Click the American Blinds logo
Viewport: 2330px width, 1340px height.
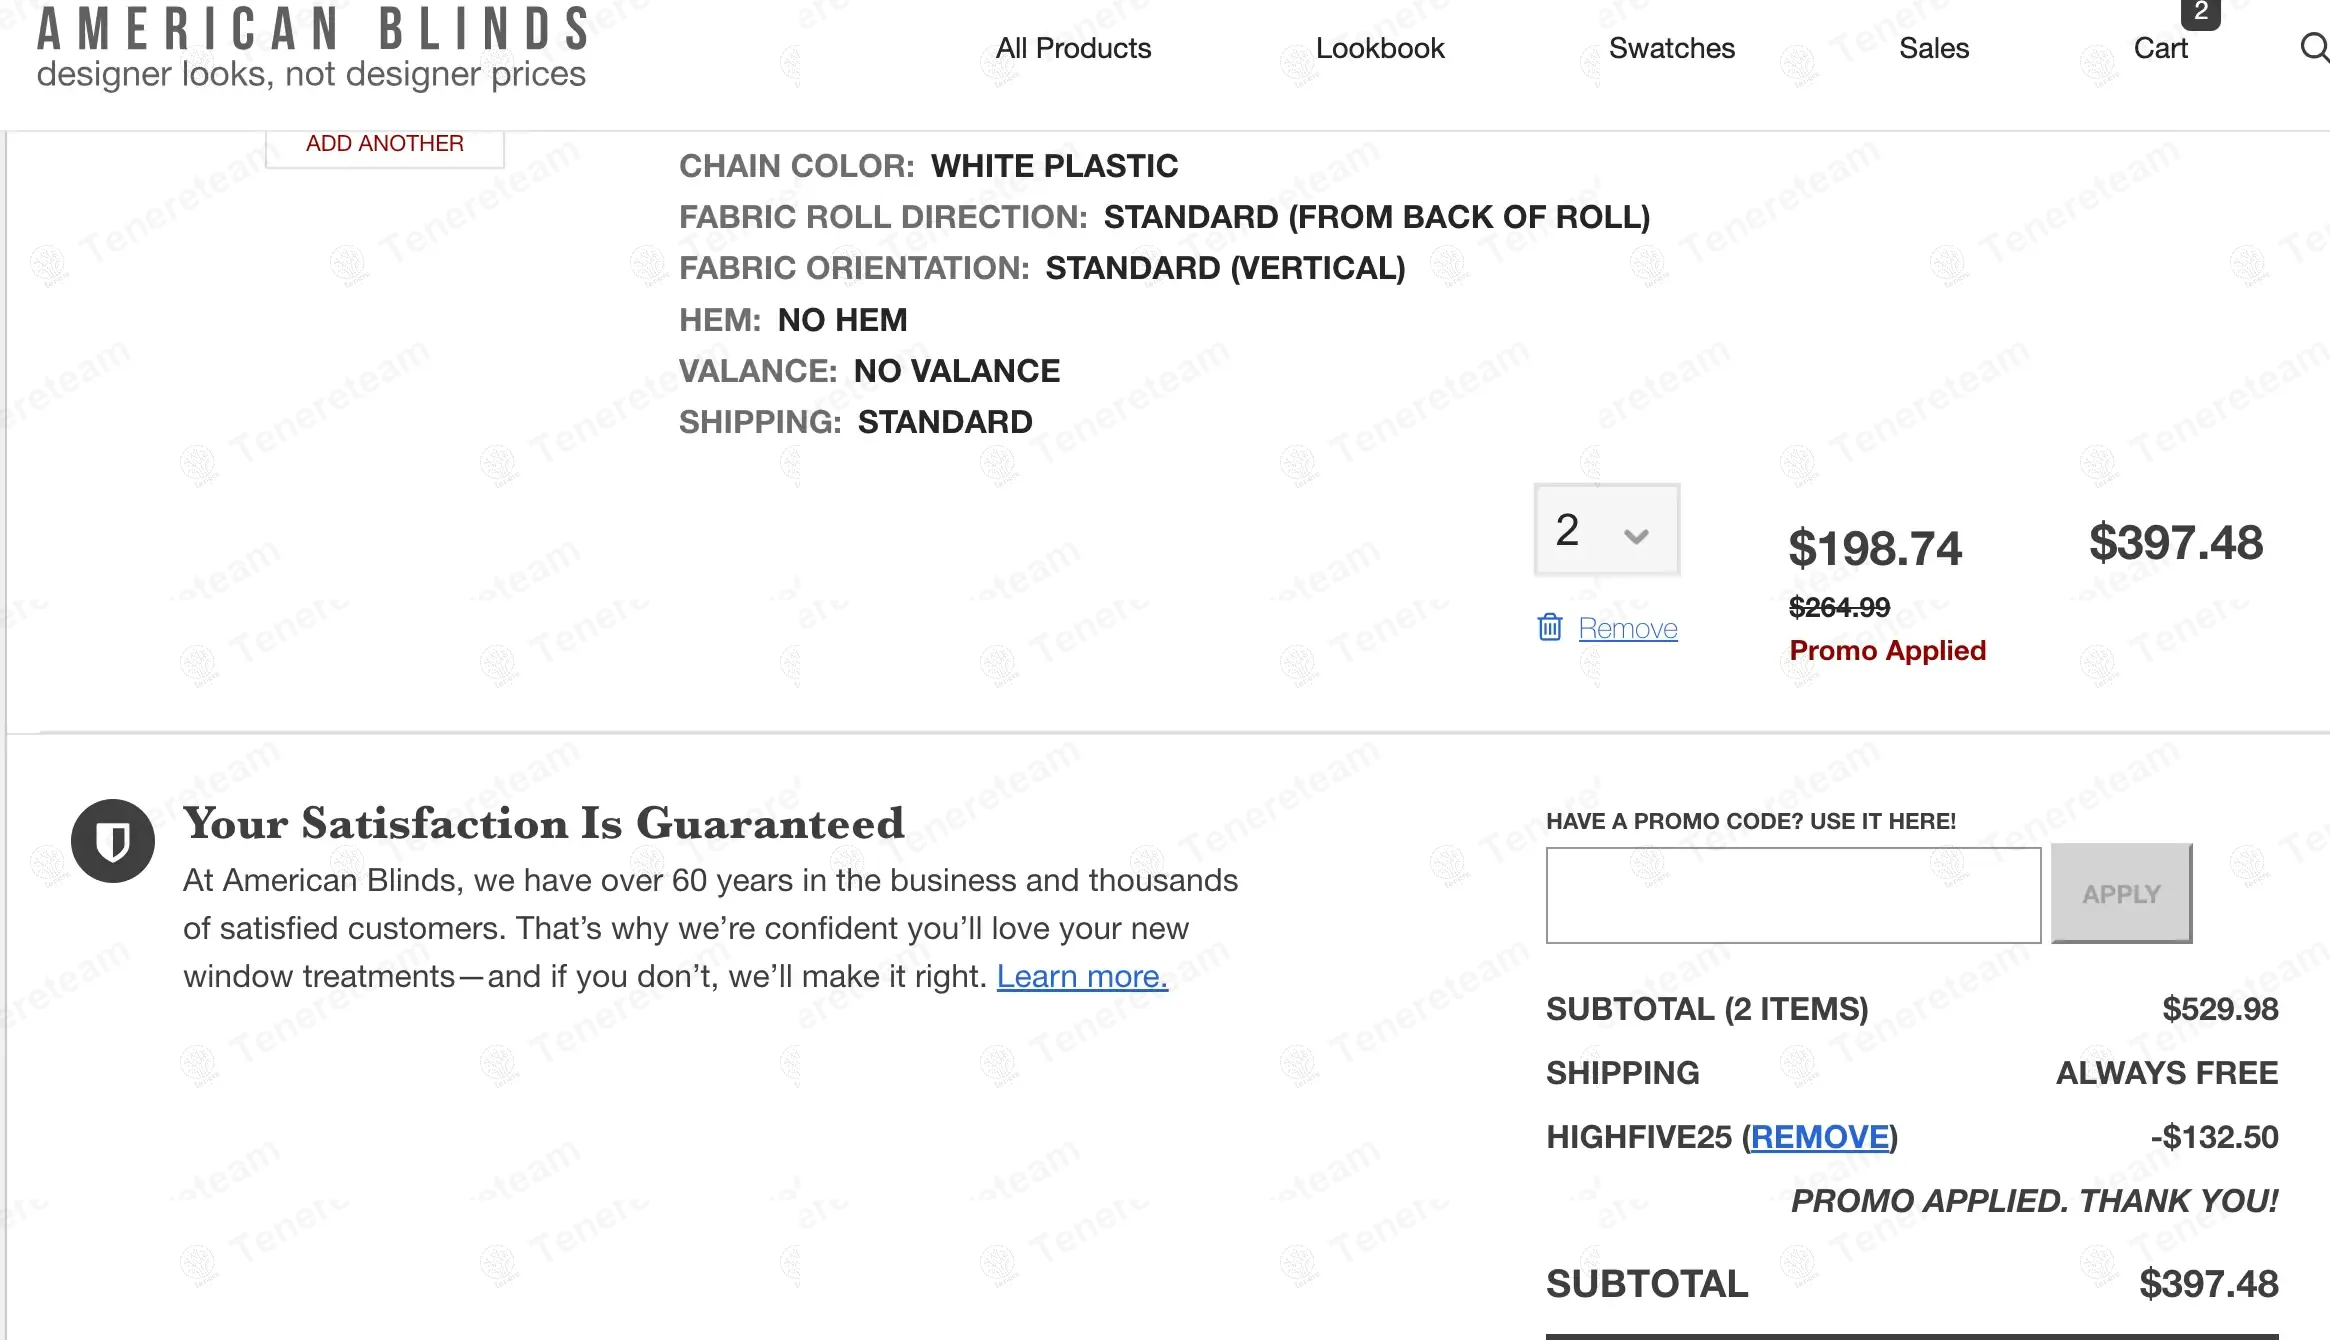click(313, 28)
